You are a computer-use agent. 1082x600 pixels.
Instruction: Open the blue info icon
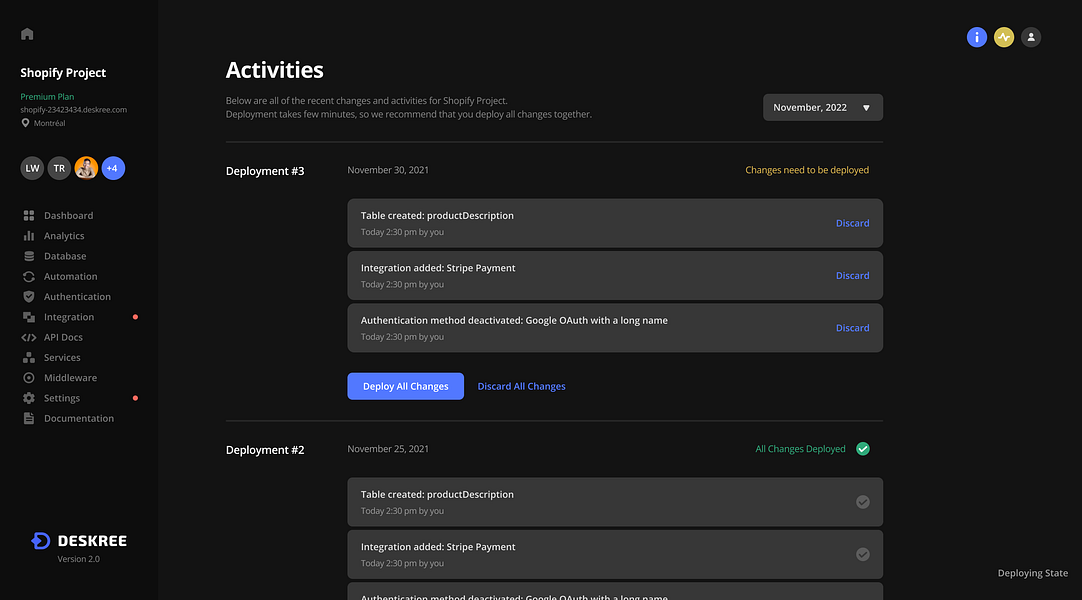click(977, 37)
